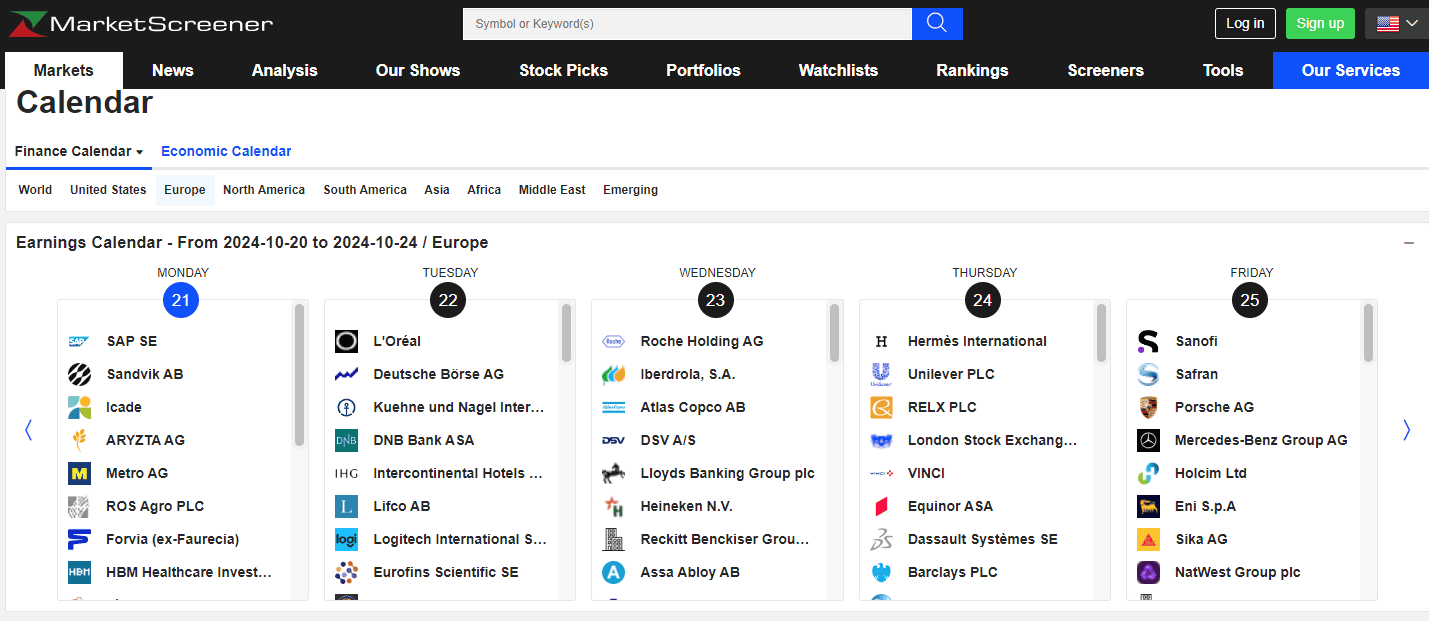Image resolution: width=1429 pixels, height=621 pixels.
Task: Open the HBM Healthcare Investments link
Action: (x=189, y=572)
